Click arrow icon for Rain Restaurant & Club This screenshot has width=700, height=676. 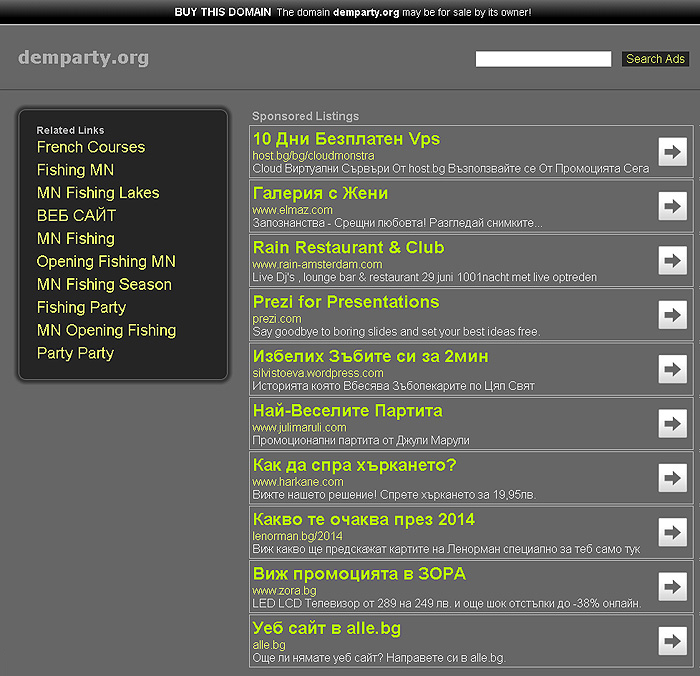(672, 260)
